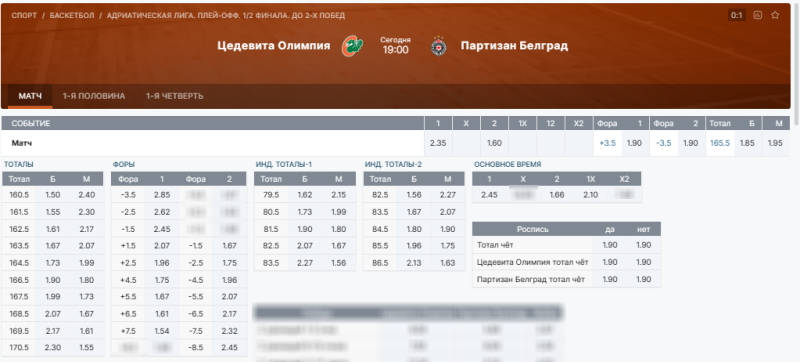Bet regular time team 2 at 1.66
Image resolution: width=800 pixels, height=362 pixels.
(x=557, y=195)
